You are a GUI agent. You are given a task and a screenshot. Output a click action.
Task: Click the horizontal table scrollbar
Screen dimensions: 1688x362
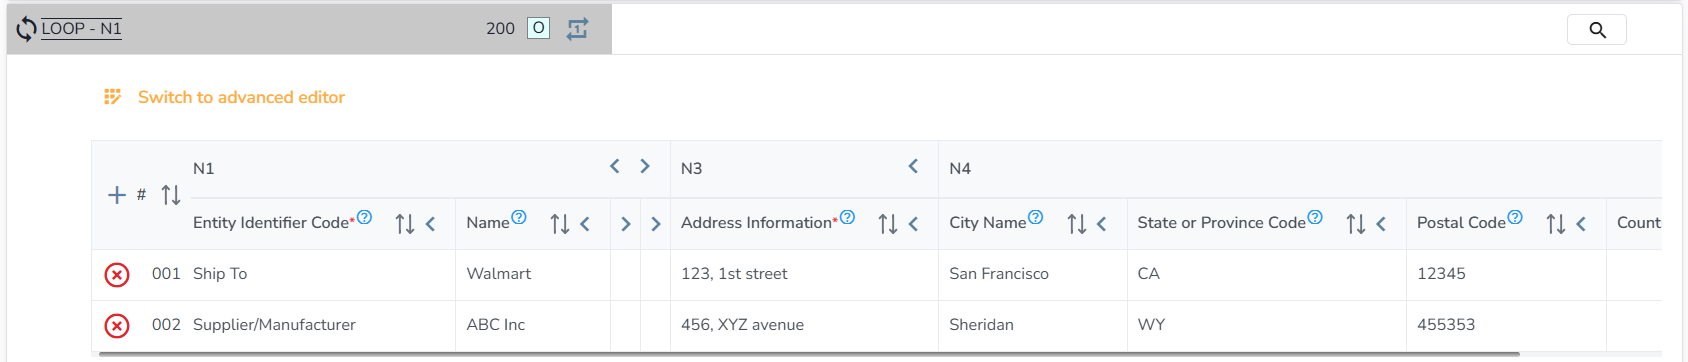[x=808, y=354]
